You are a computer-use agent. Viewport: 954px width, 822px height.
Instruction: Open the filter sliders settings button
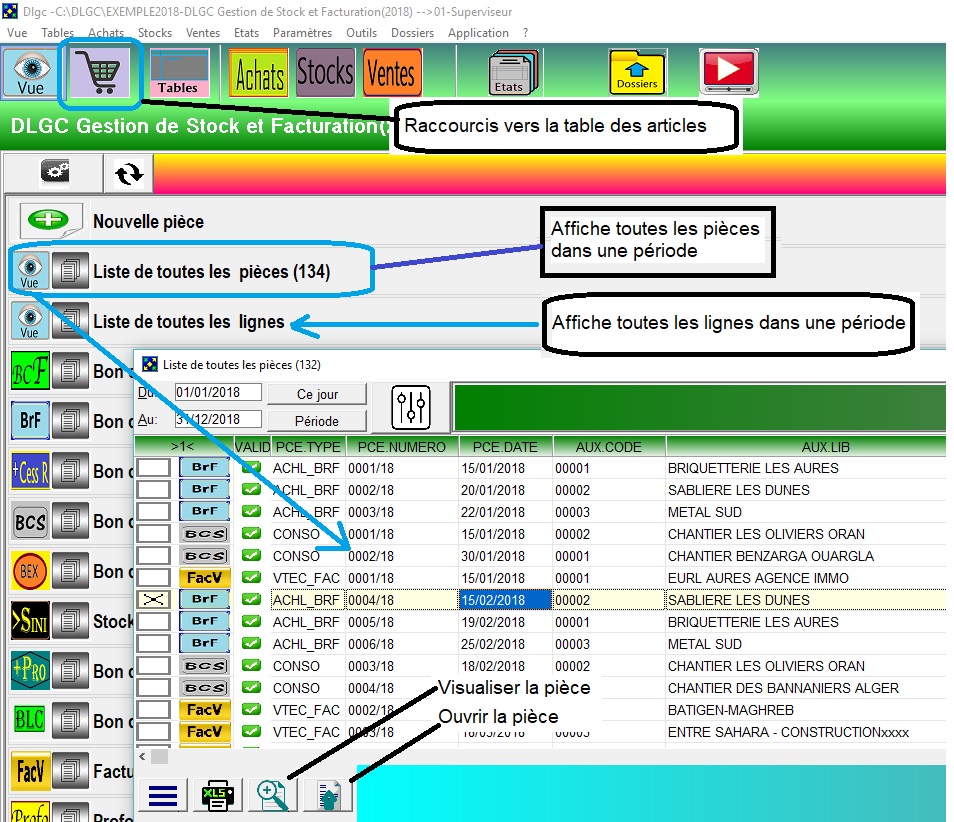coord(411,407)
